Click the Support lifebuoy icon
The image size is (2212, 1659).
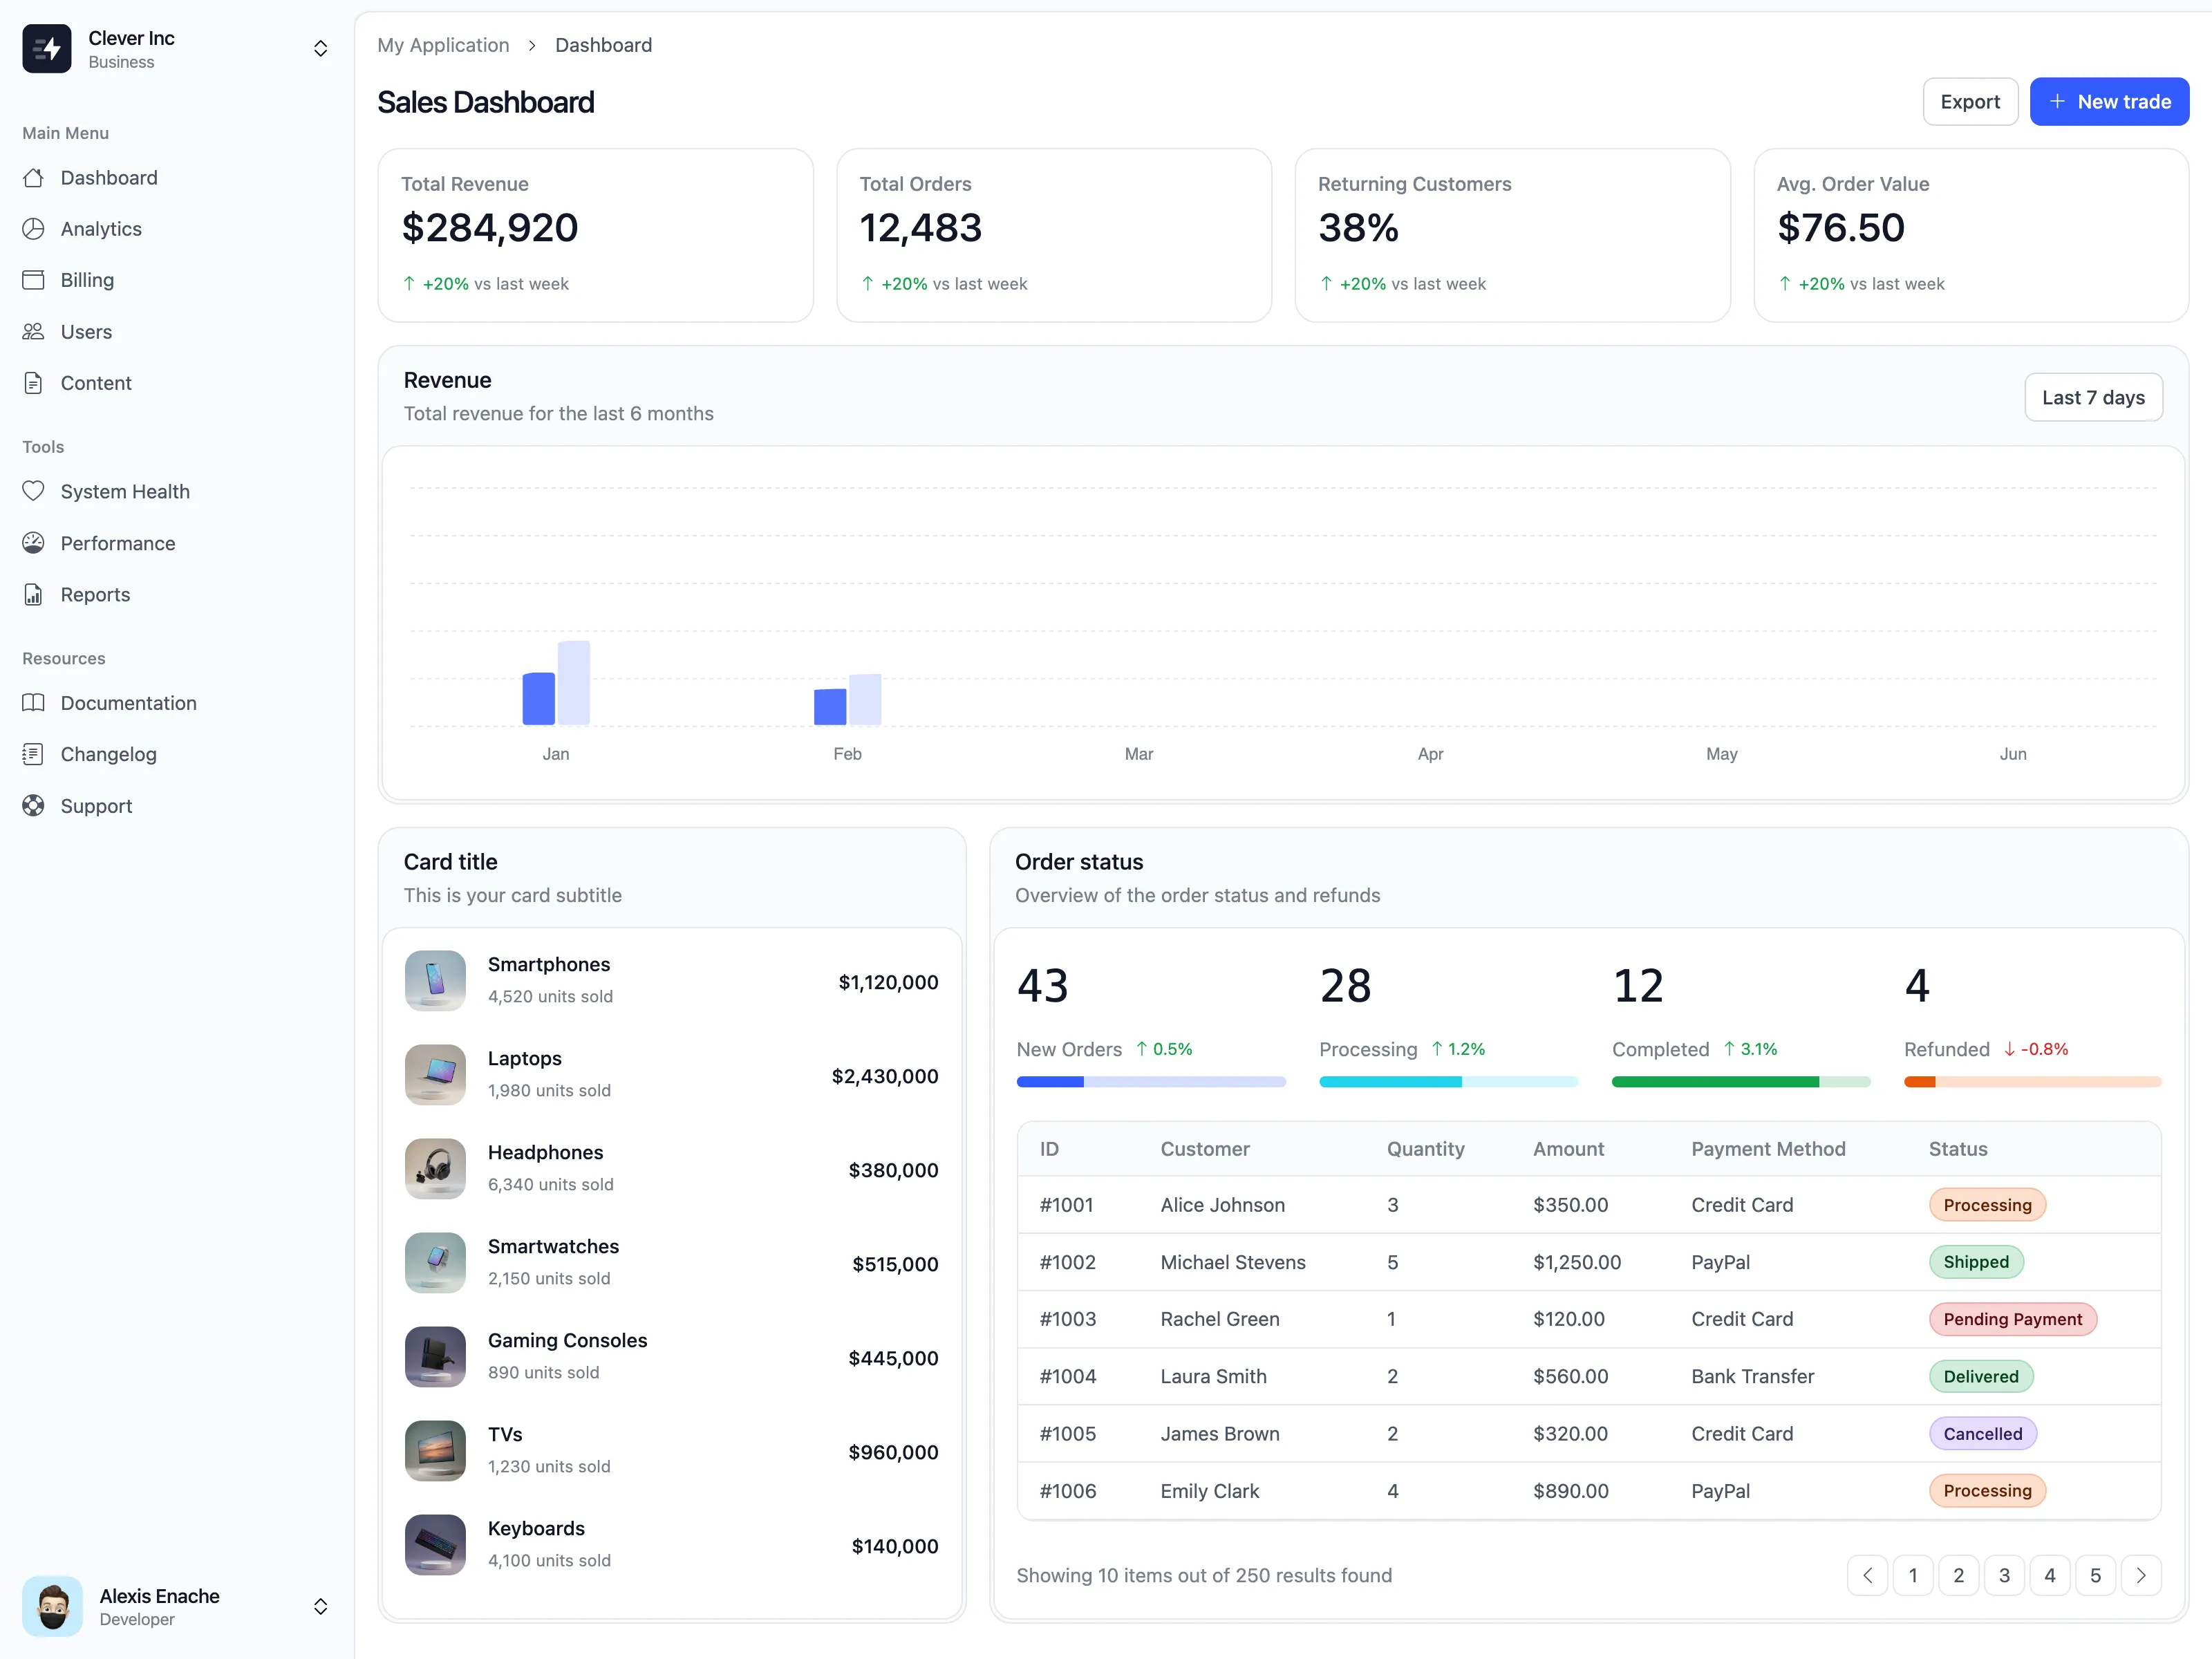coord(33,806)
